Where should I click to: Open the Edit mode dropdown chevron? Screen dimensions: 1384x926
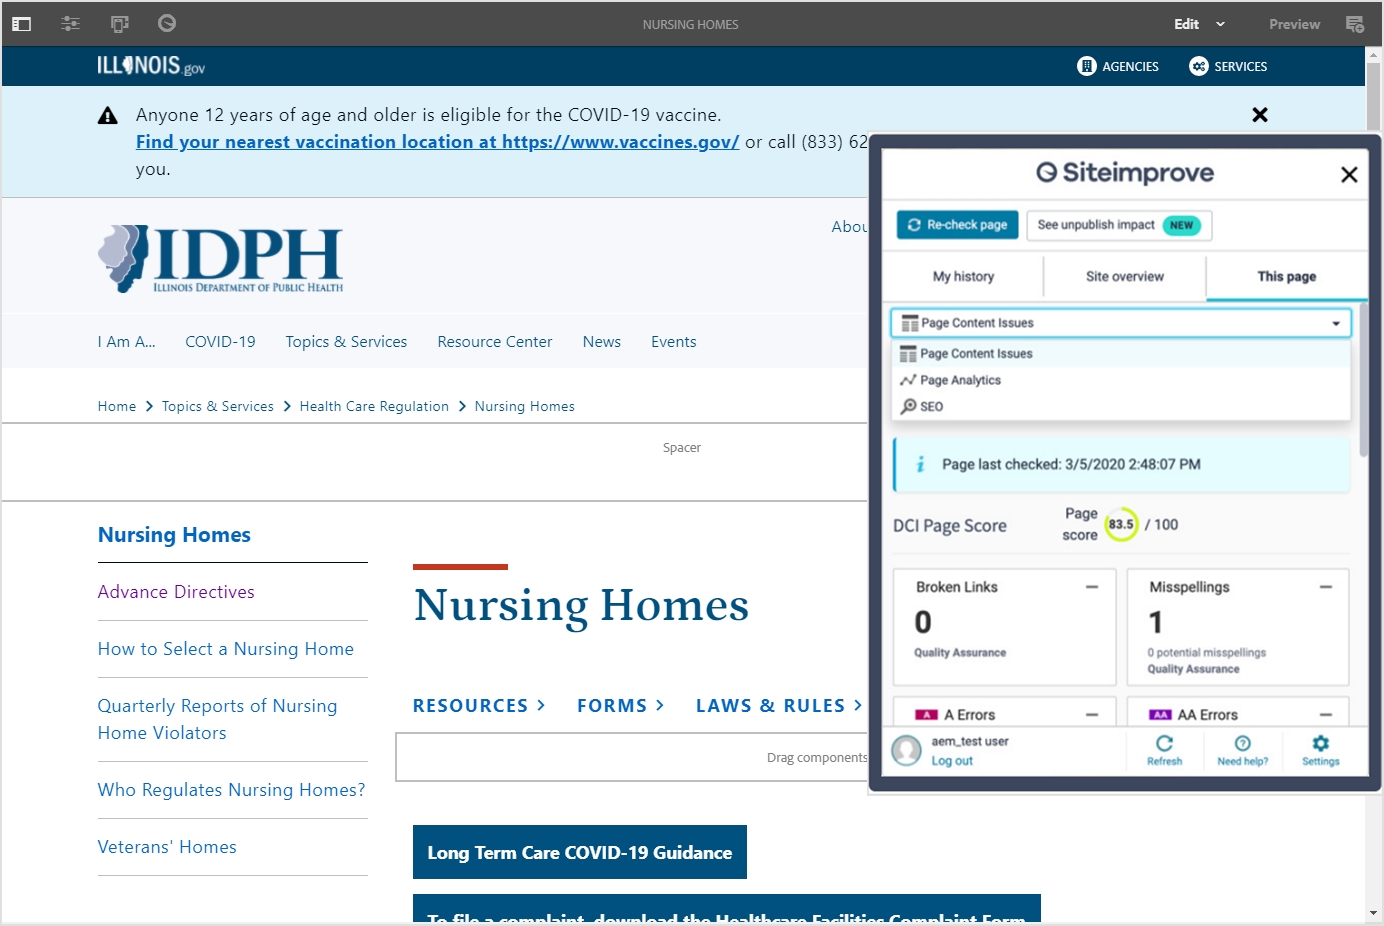click(x=1220, y=24)
